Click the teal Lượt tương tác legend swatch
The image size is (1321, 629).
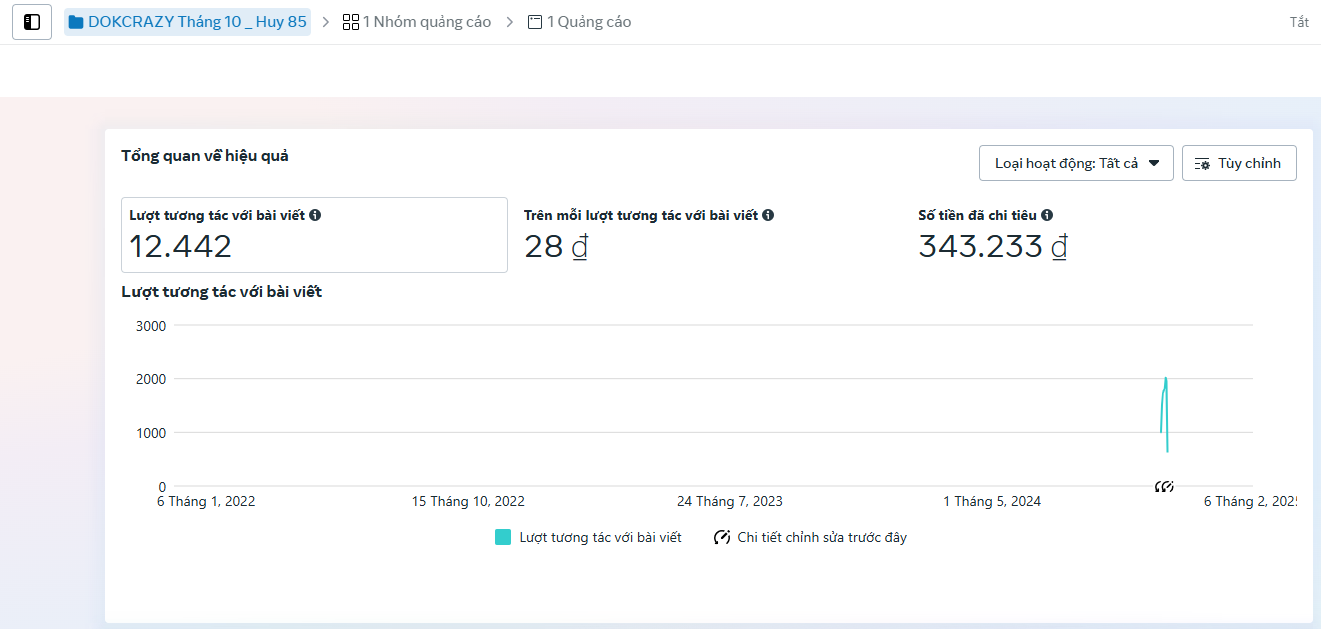point(503,537)
